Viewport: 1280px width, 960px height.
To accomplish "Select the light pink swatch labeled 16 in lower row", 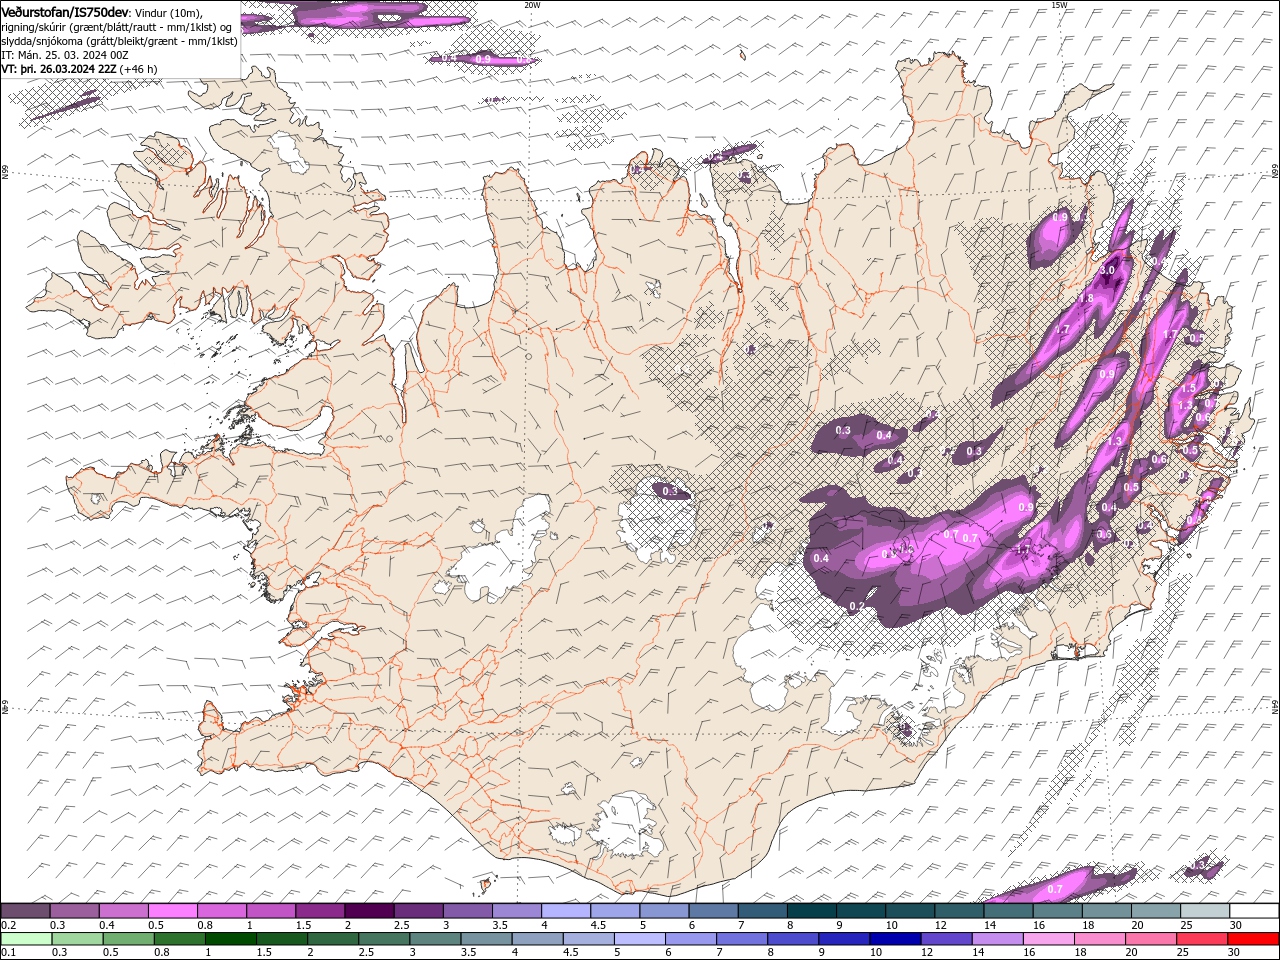I will pos(1048,939).
